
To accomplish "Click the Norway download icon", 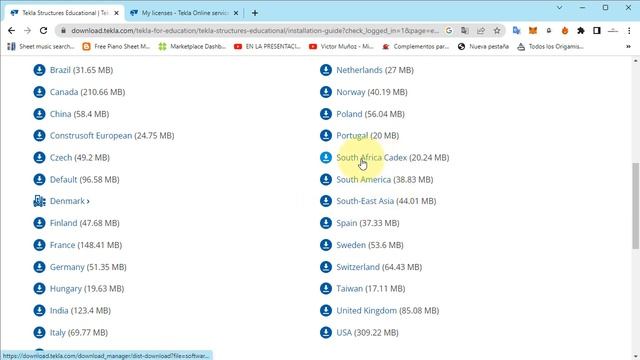I will click(326, 92).
